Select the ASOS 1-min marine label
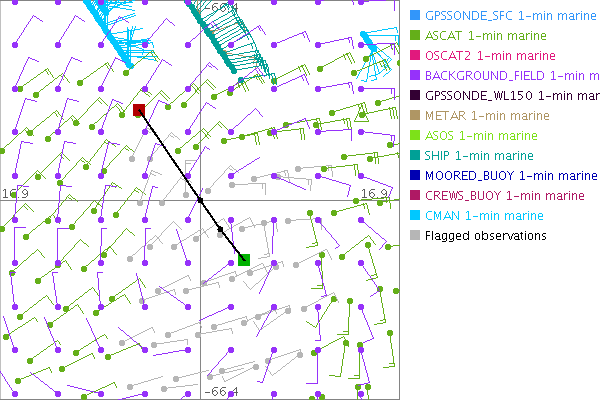600x400 pixels. pyautogui.click(x=481, y=135)
